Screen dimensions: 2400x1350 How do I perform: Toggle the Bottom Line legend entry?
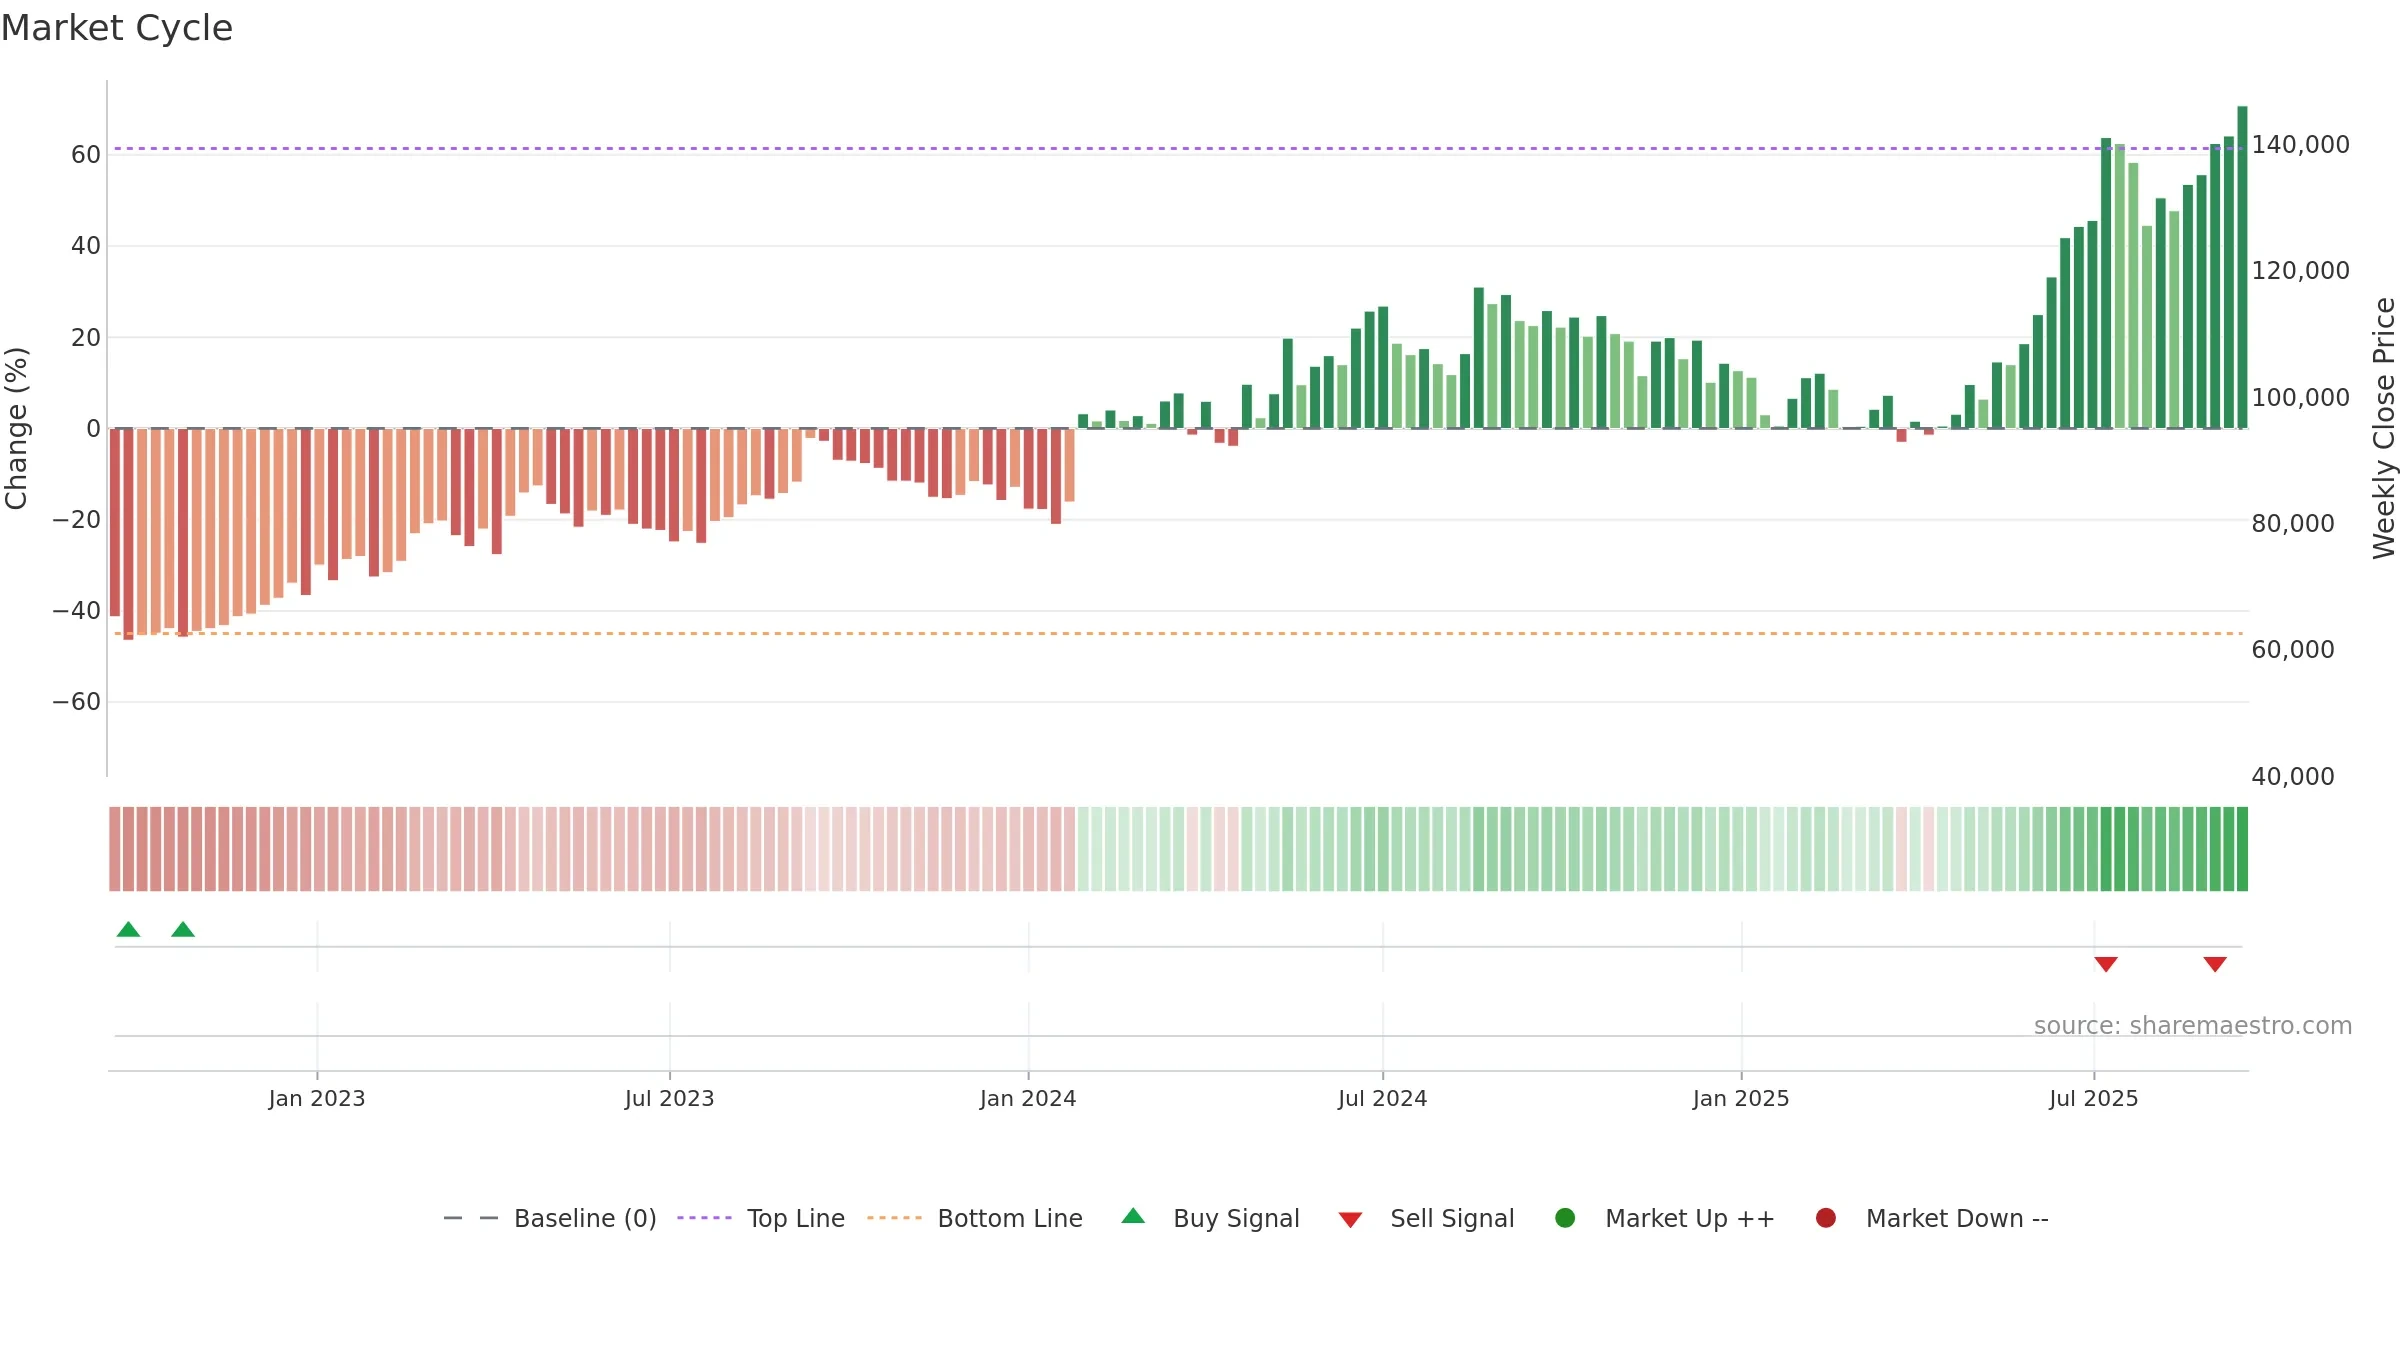tap(975, 1218)
